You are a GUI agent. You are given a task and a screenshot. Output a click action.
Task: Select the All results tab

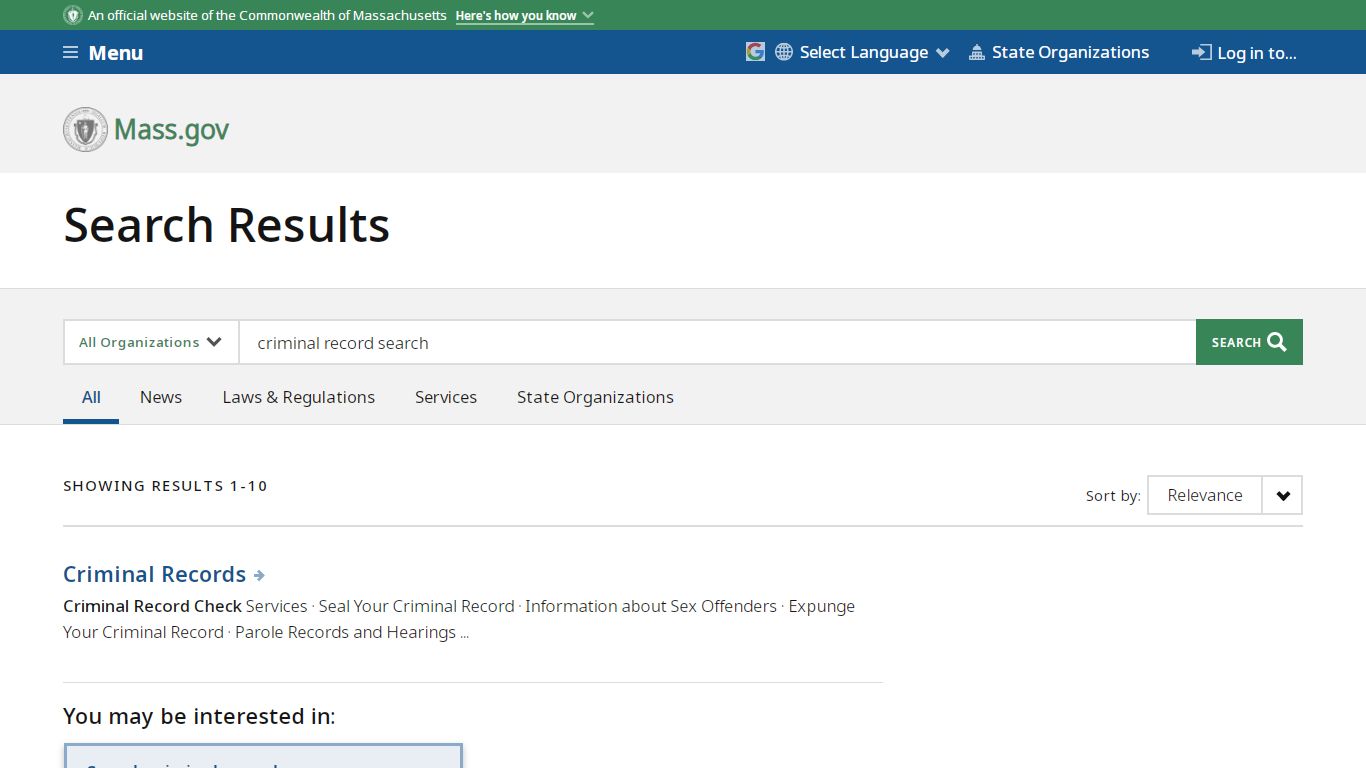(x=91, y=397)
